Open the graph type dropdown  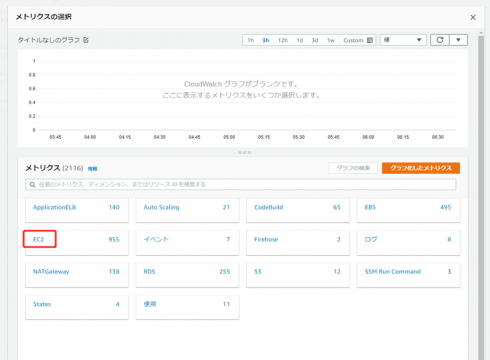(403, 40)
